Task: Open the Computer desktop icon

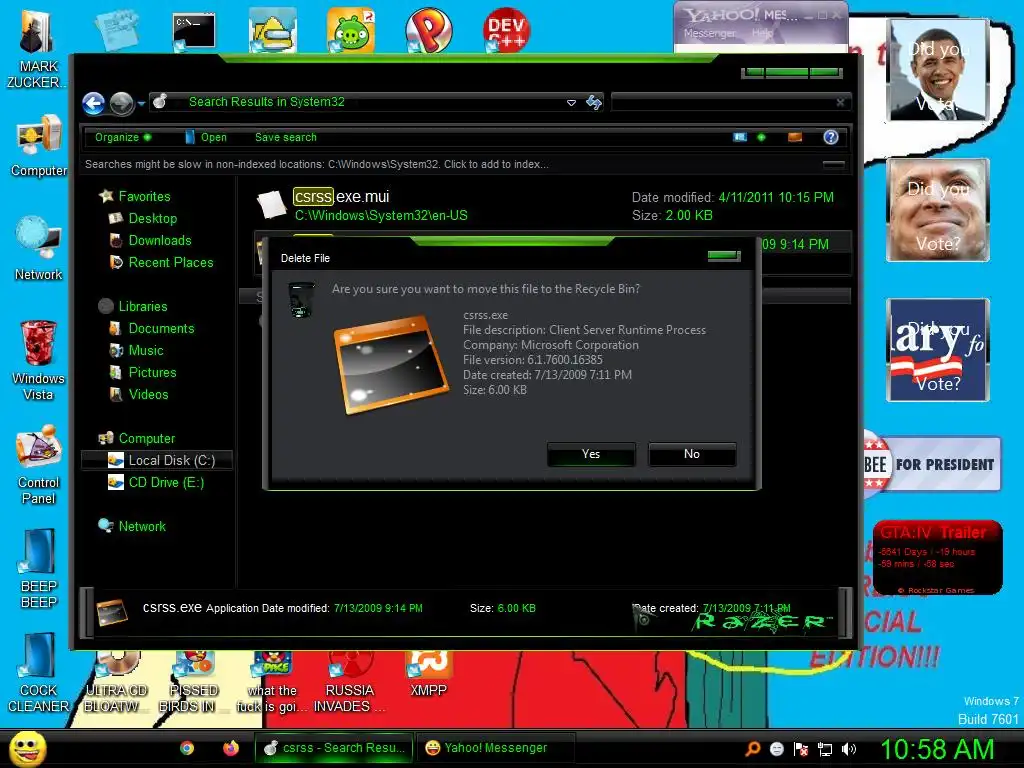Action: 39,146
